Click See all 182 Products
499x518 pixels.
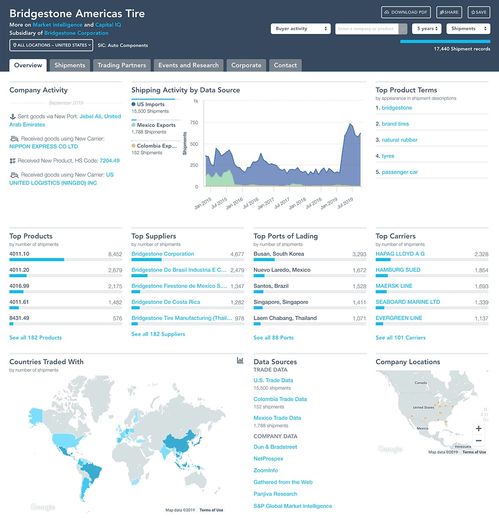tap(36, 338)
